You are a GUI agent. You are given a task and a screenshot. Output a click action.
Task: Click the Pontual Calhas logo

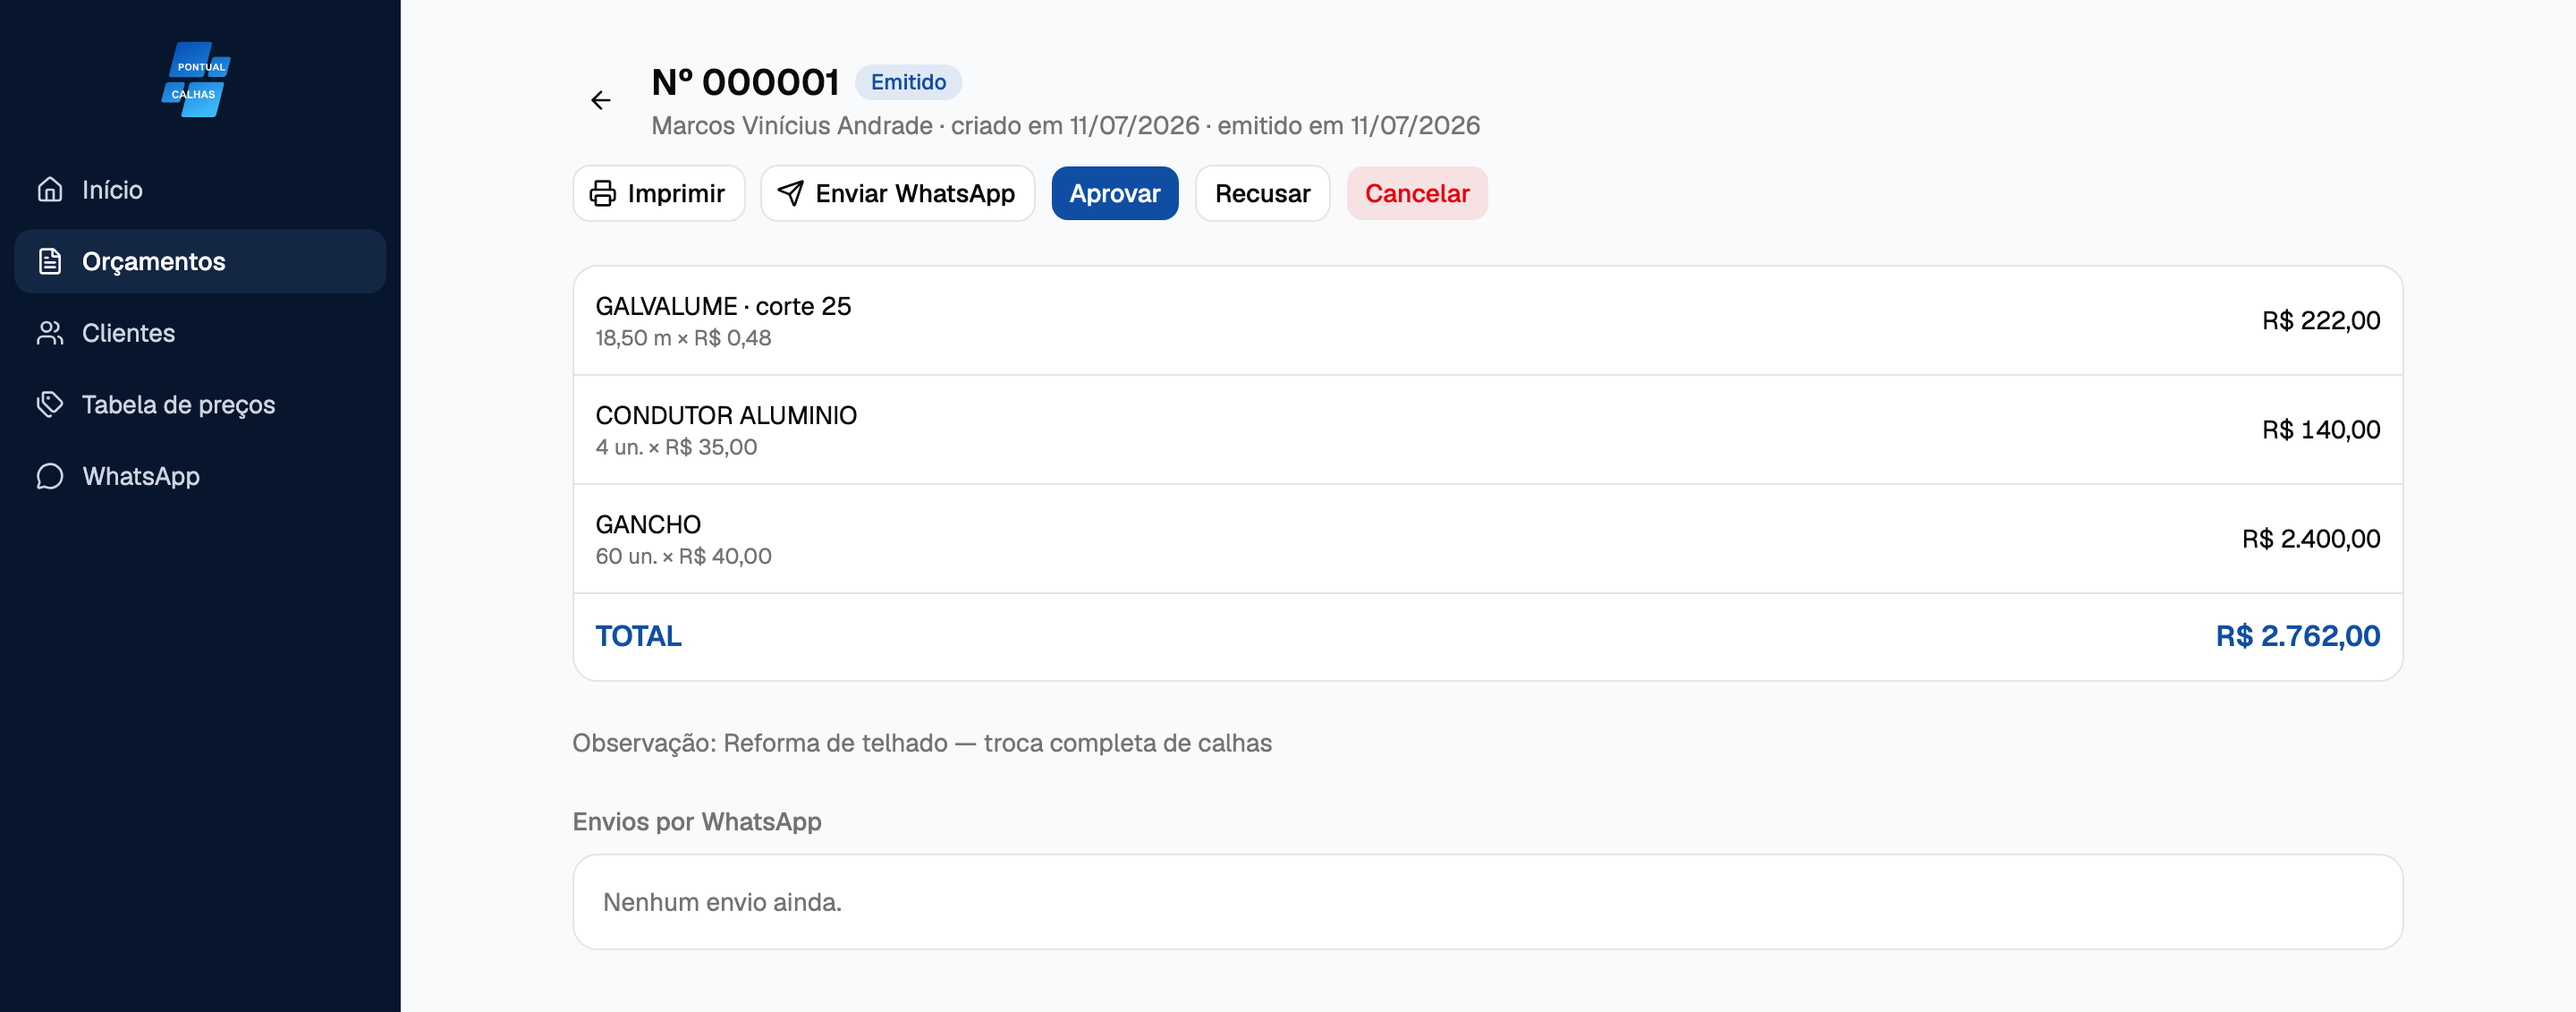pyautogui.click(x=196, y=79)
